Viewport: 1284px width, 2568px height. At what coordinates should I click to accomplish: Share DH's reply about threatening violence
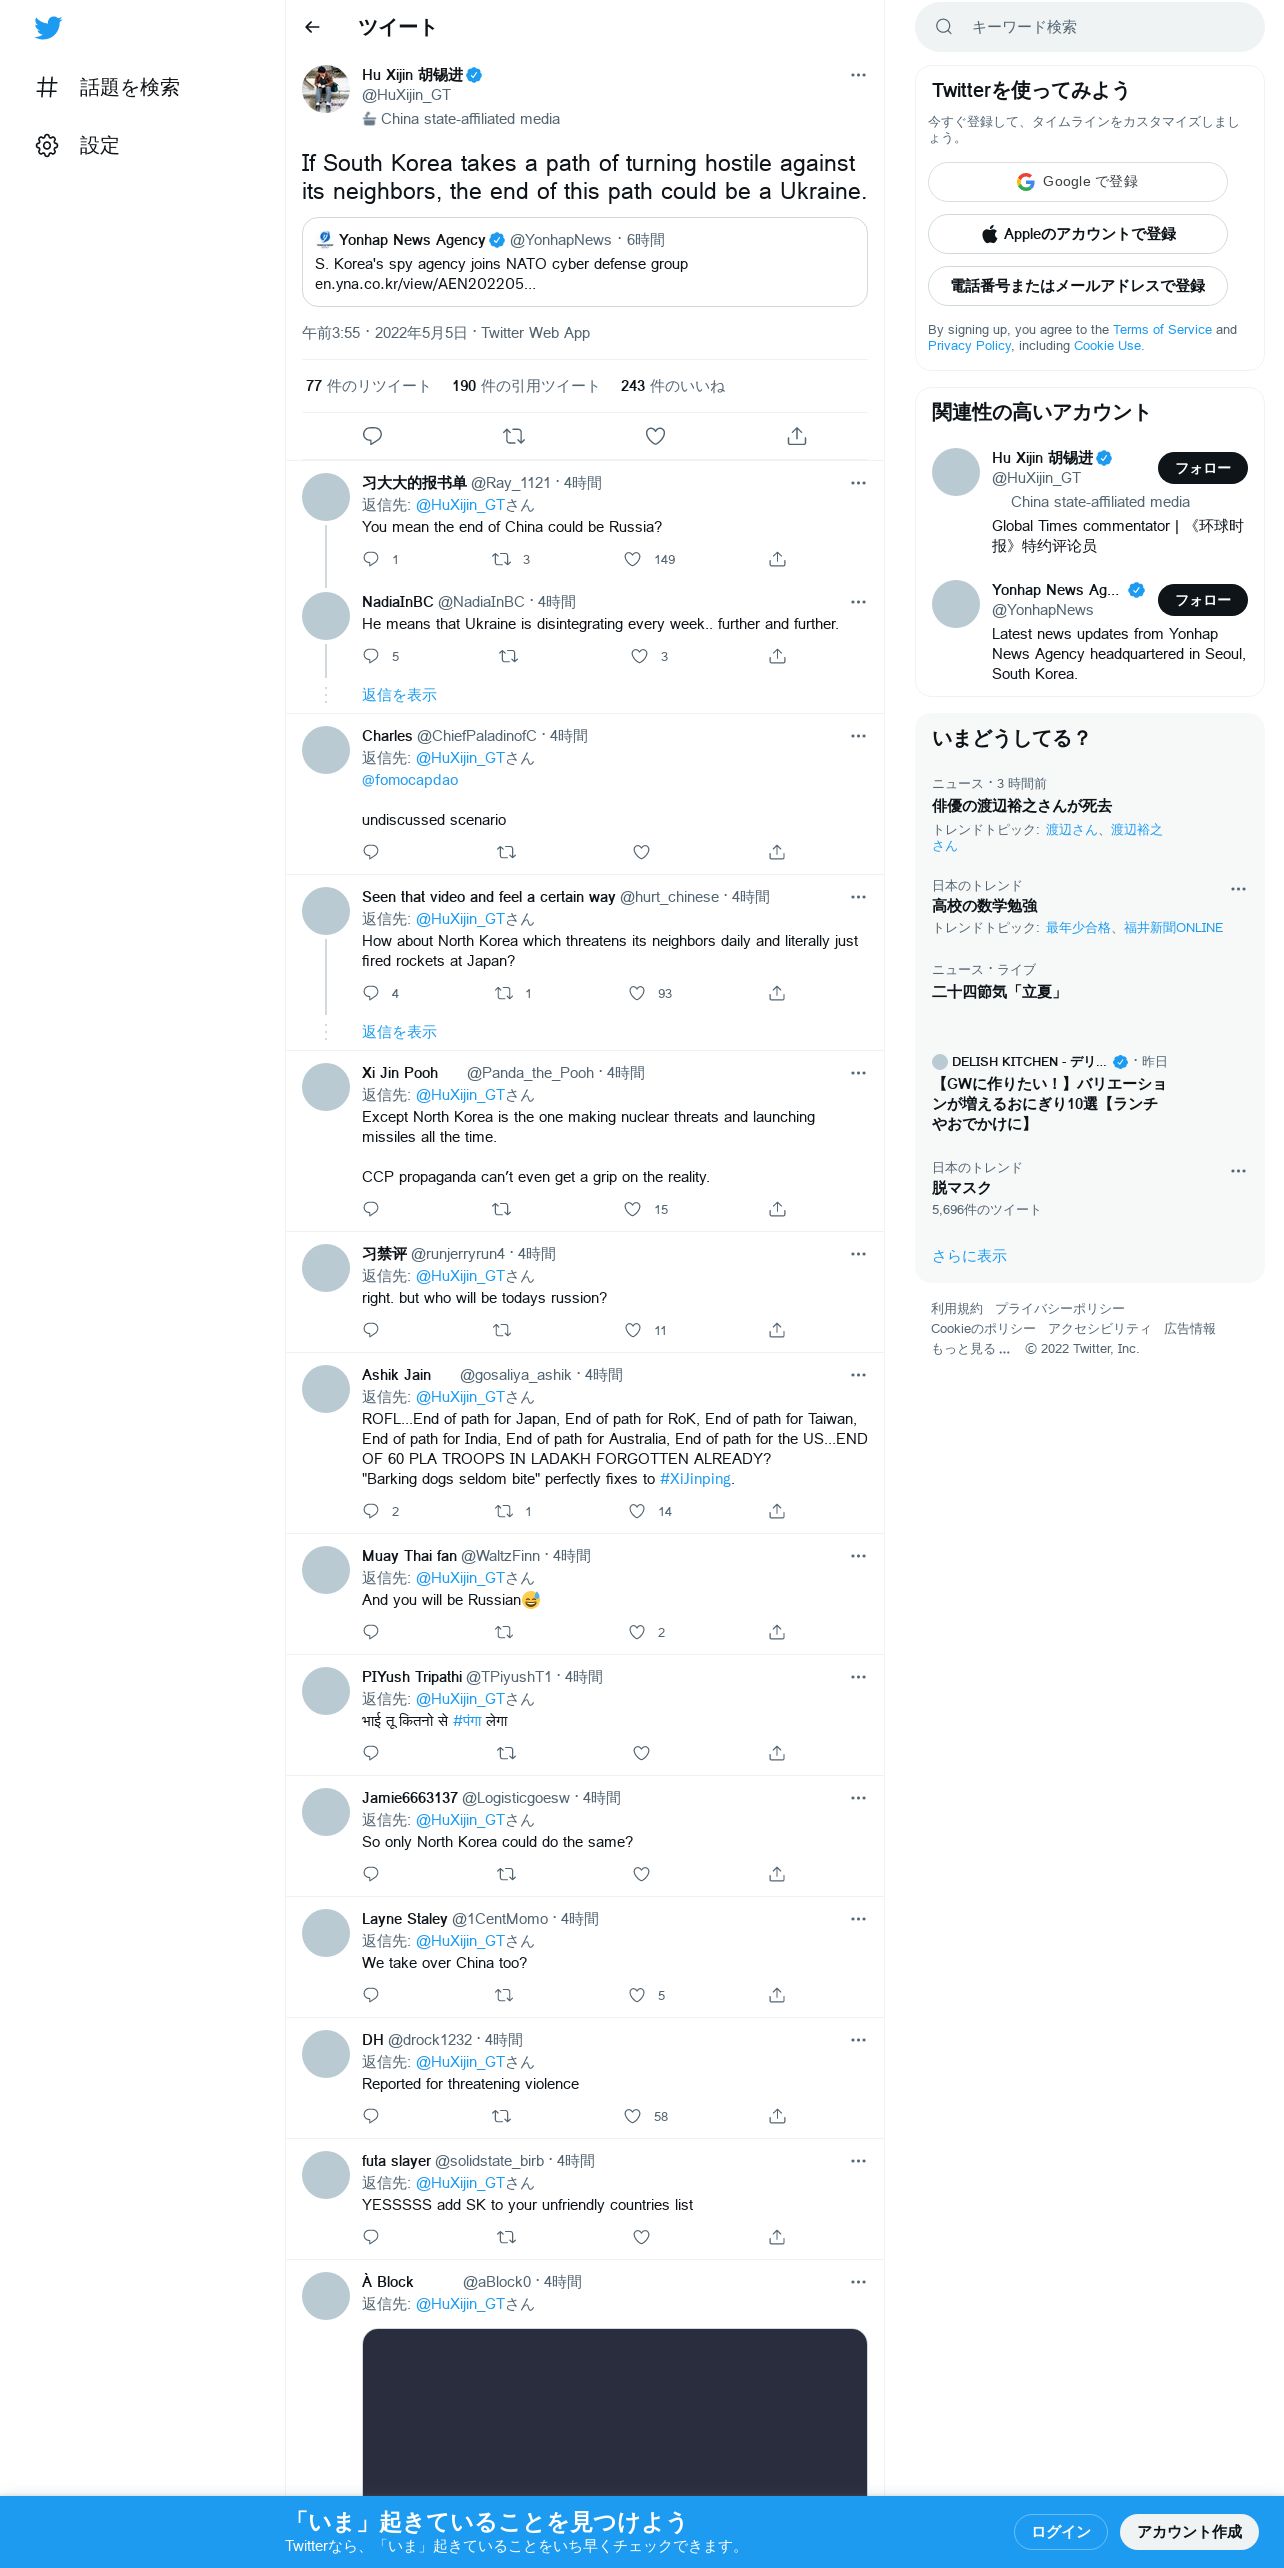(777, 2116)
